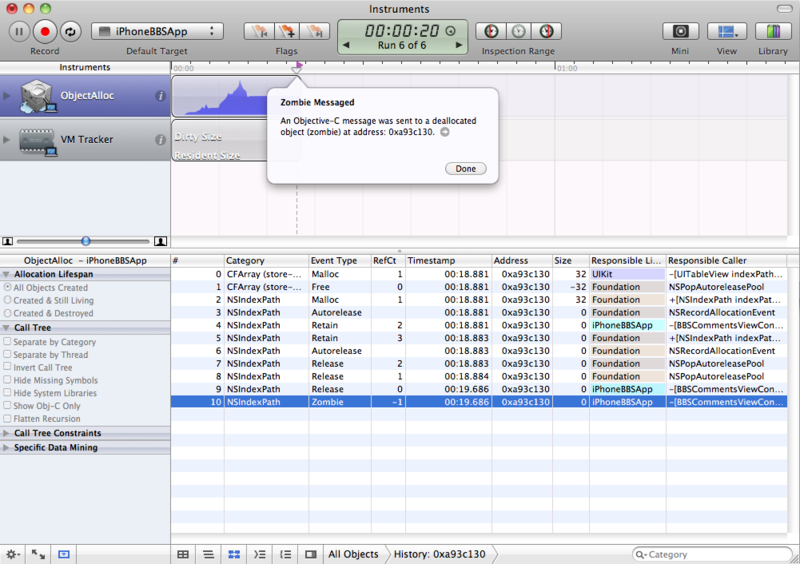Select row 10 NSIndexPath Zombie event
Screen dimensions: 800x564
[x=479, y=402]
